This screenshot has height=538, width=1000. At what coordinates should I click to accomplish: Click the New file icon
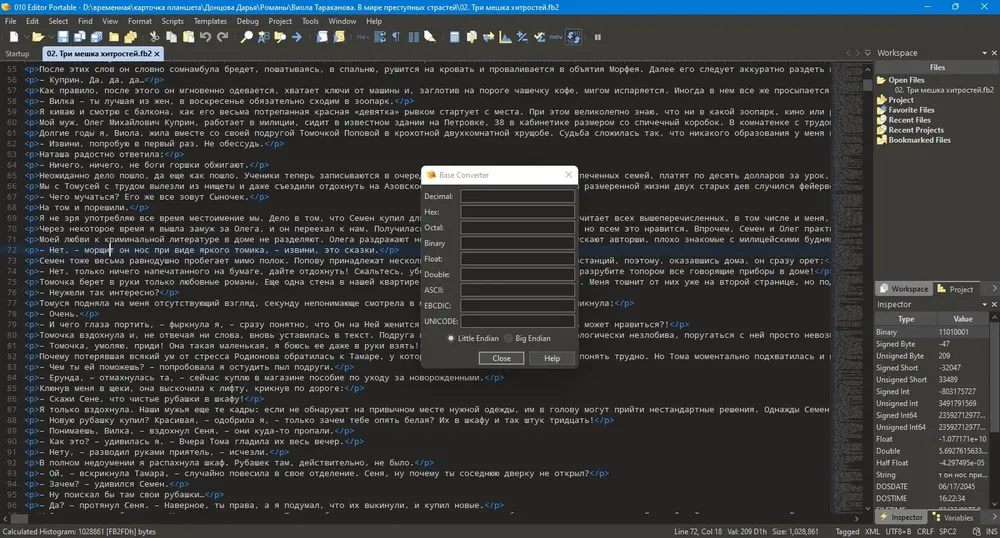click(x=14, y=37)
